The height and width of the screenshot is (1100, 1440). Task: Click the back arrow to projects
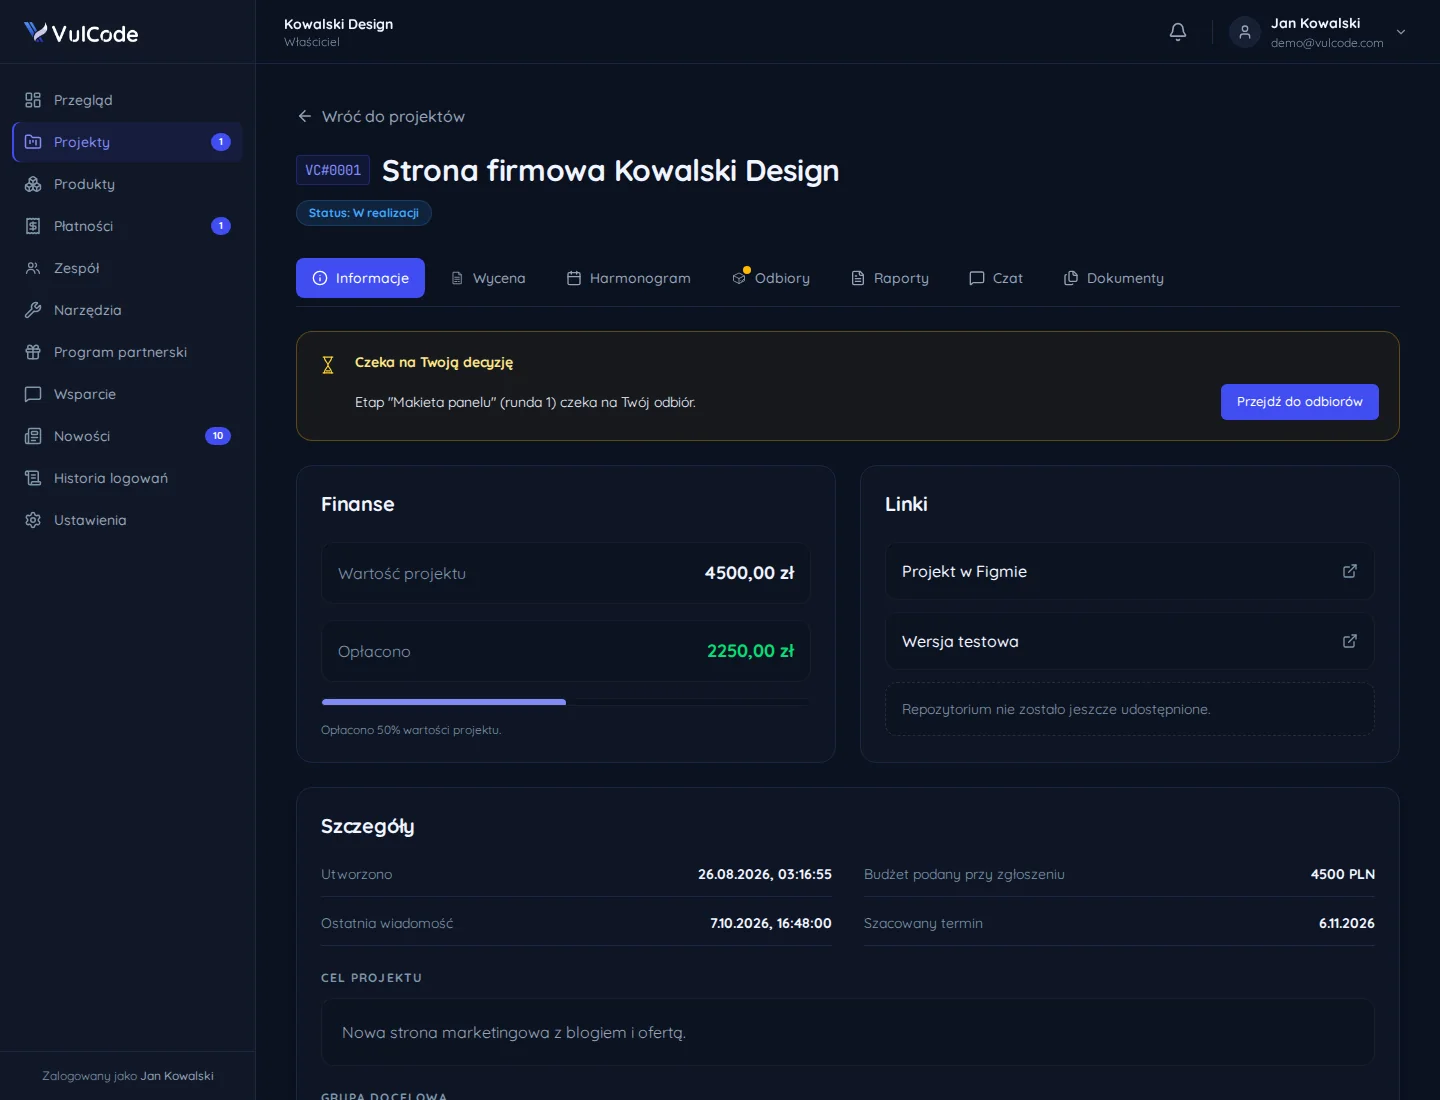pyautogui.click(x=305, y=116)
